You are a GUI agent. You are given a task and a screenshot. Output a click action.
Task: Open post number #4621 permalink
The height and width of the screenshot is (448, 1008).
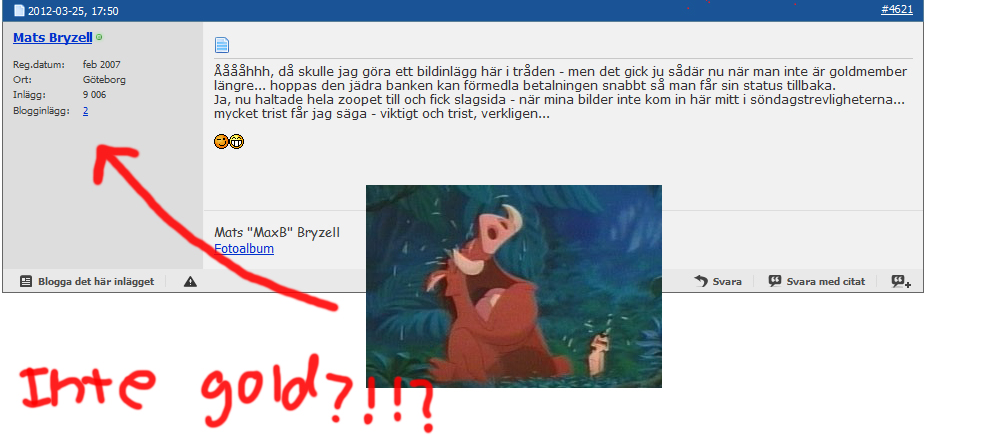point(896,10)
